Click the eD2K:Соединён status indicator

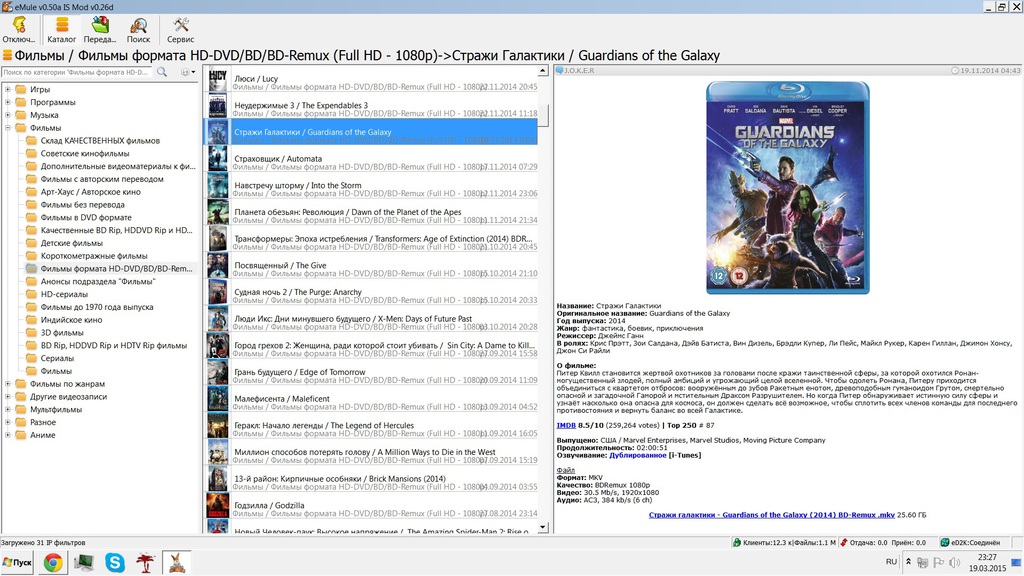point(970,543)
